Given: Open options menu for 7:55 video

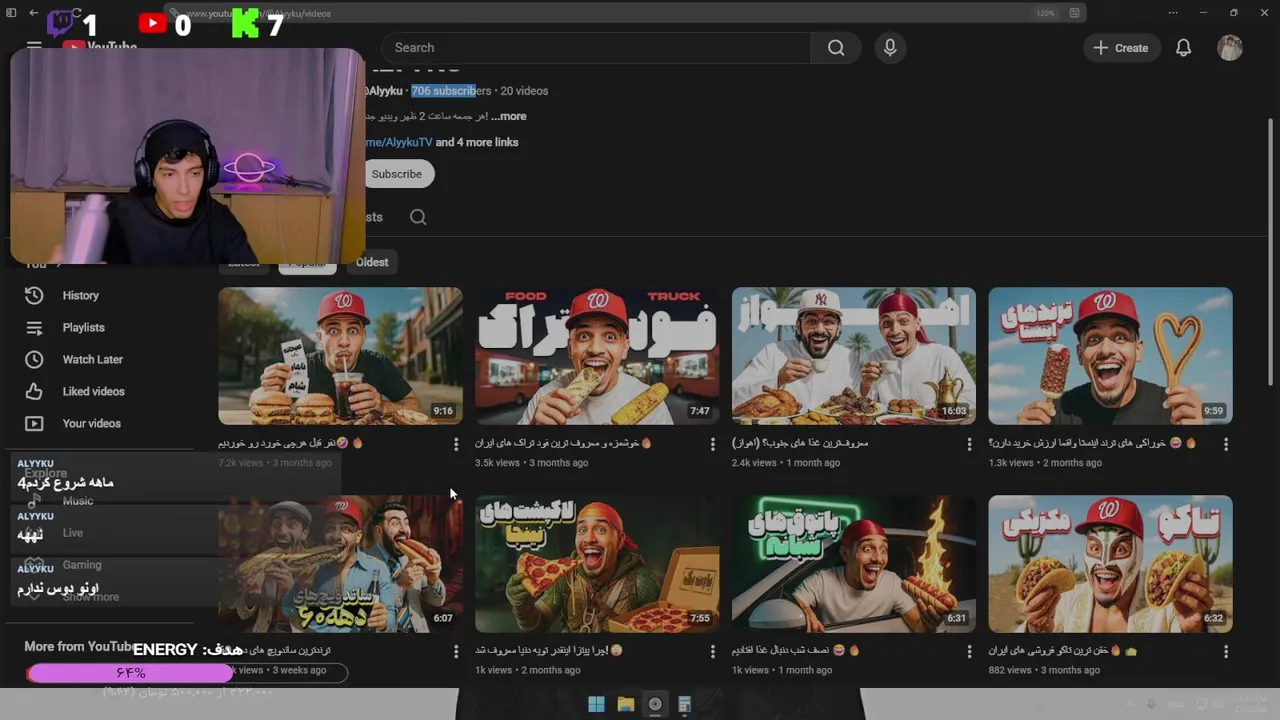Looking at the screenshot, I should [713, 652].
